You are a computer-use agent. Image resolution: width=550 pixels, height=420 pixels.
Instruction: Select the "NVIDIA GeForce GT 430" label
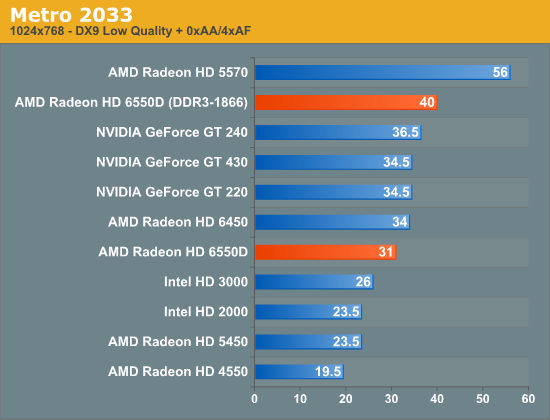(172, 162)
